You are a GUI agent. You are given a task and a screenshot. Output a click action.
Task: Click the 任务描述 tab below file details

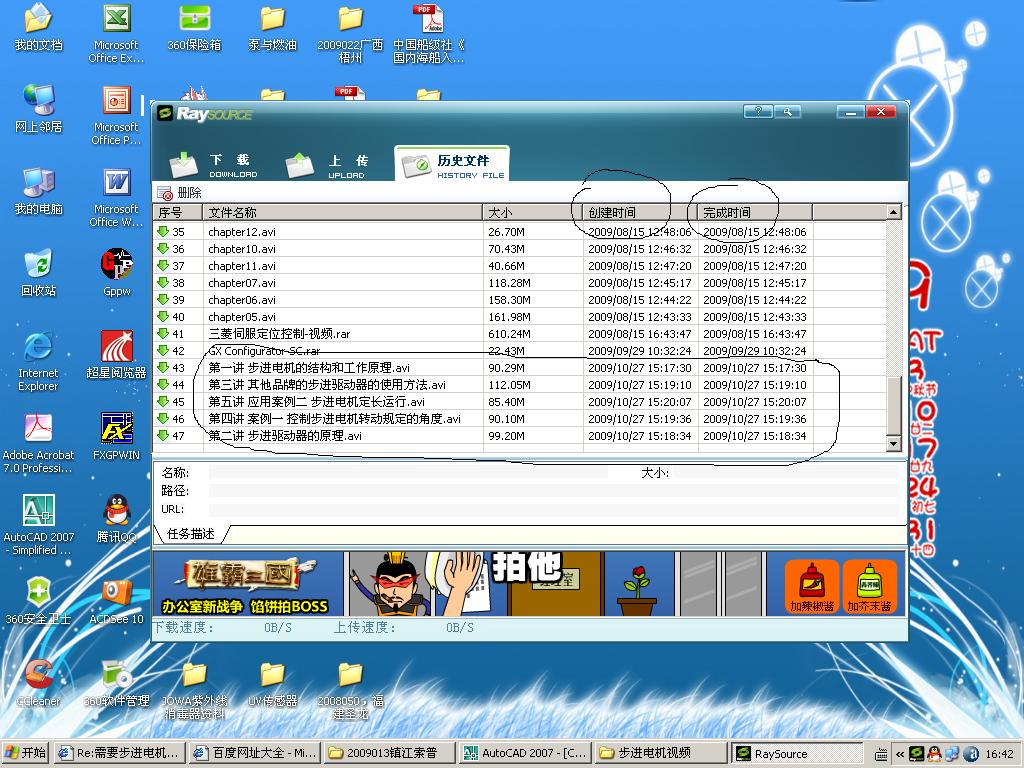tap(190, 534)
